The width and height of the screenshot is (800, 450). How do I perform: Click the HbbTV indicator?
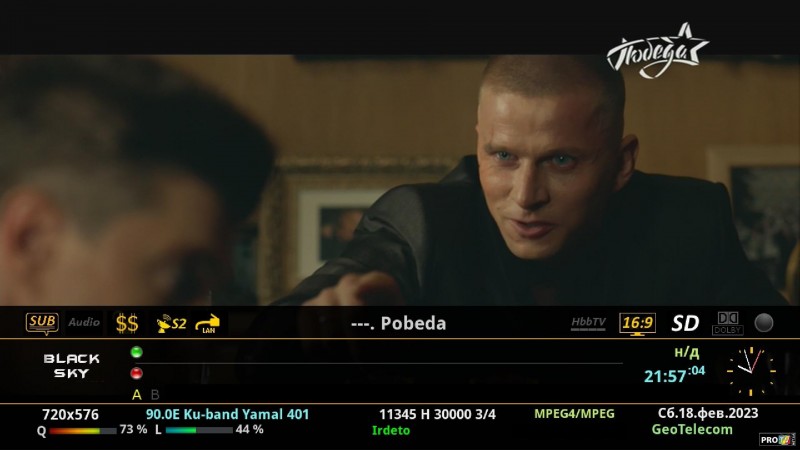tap(588, 323)
